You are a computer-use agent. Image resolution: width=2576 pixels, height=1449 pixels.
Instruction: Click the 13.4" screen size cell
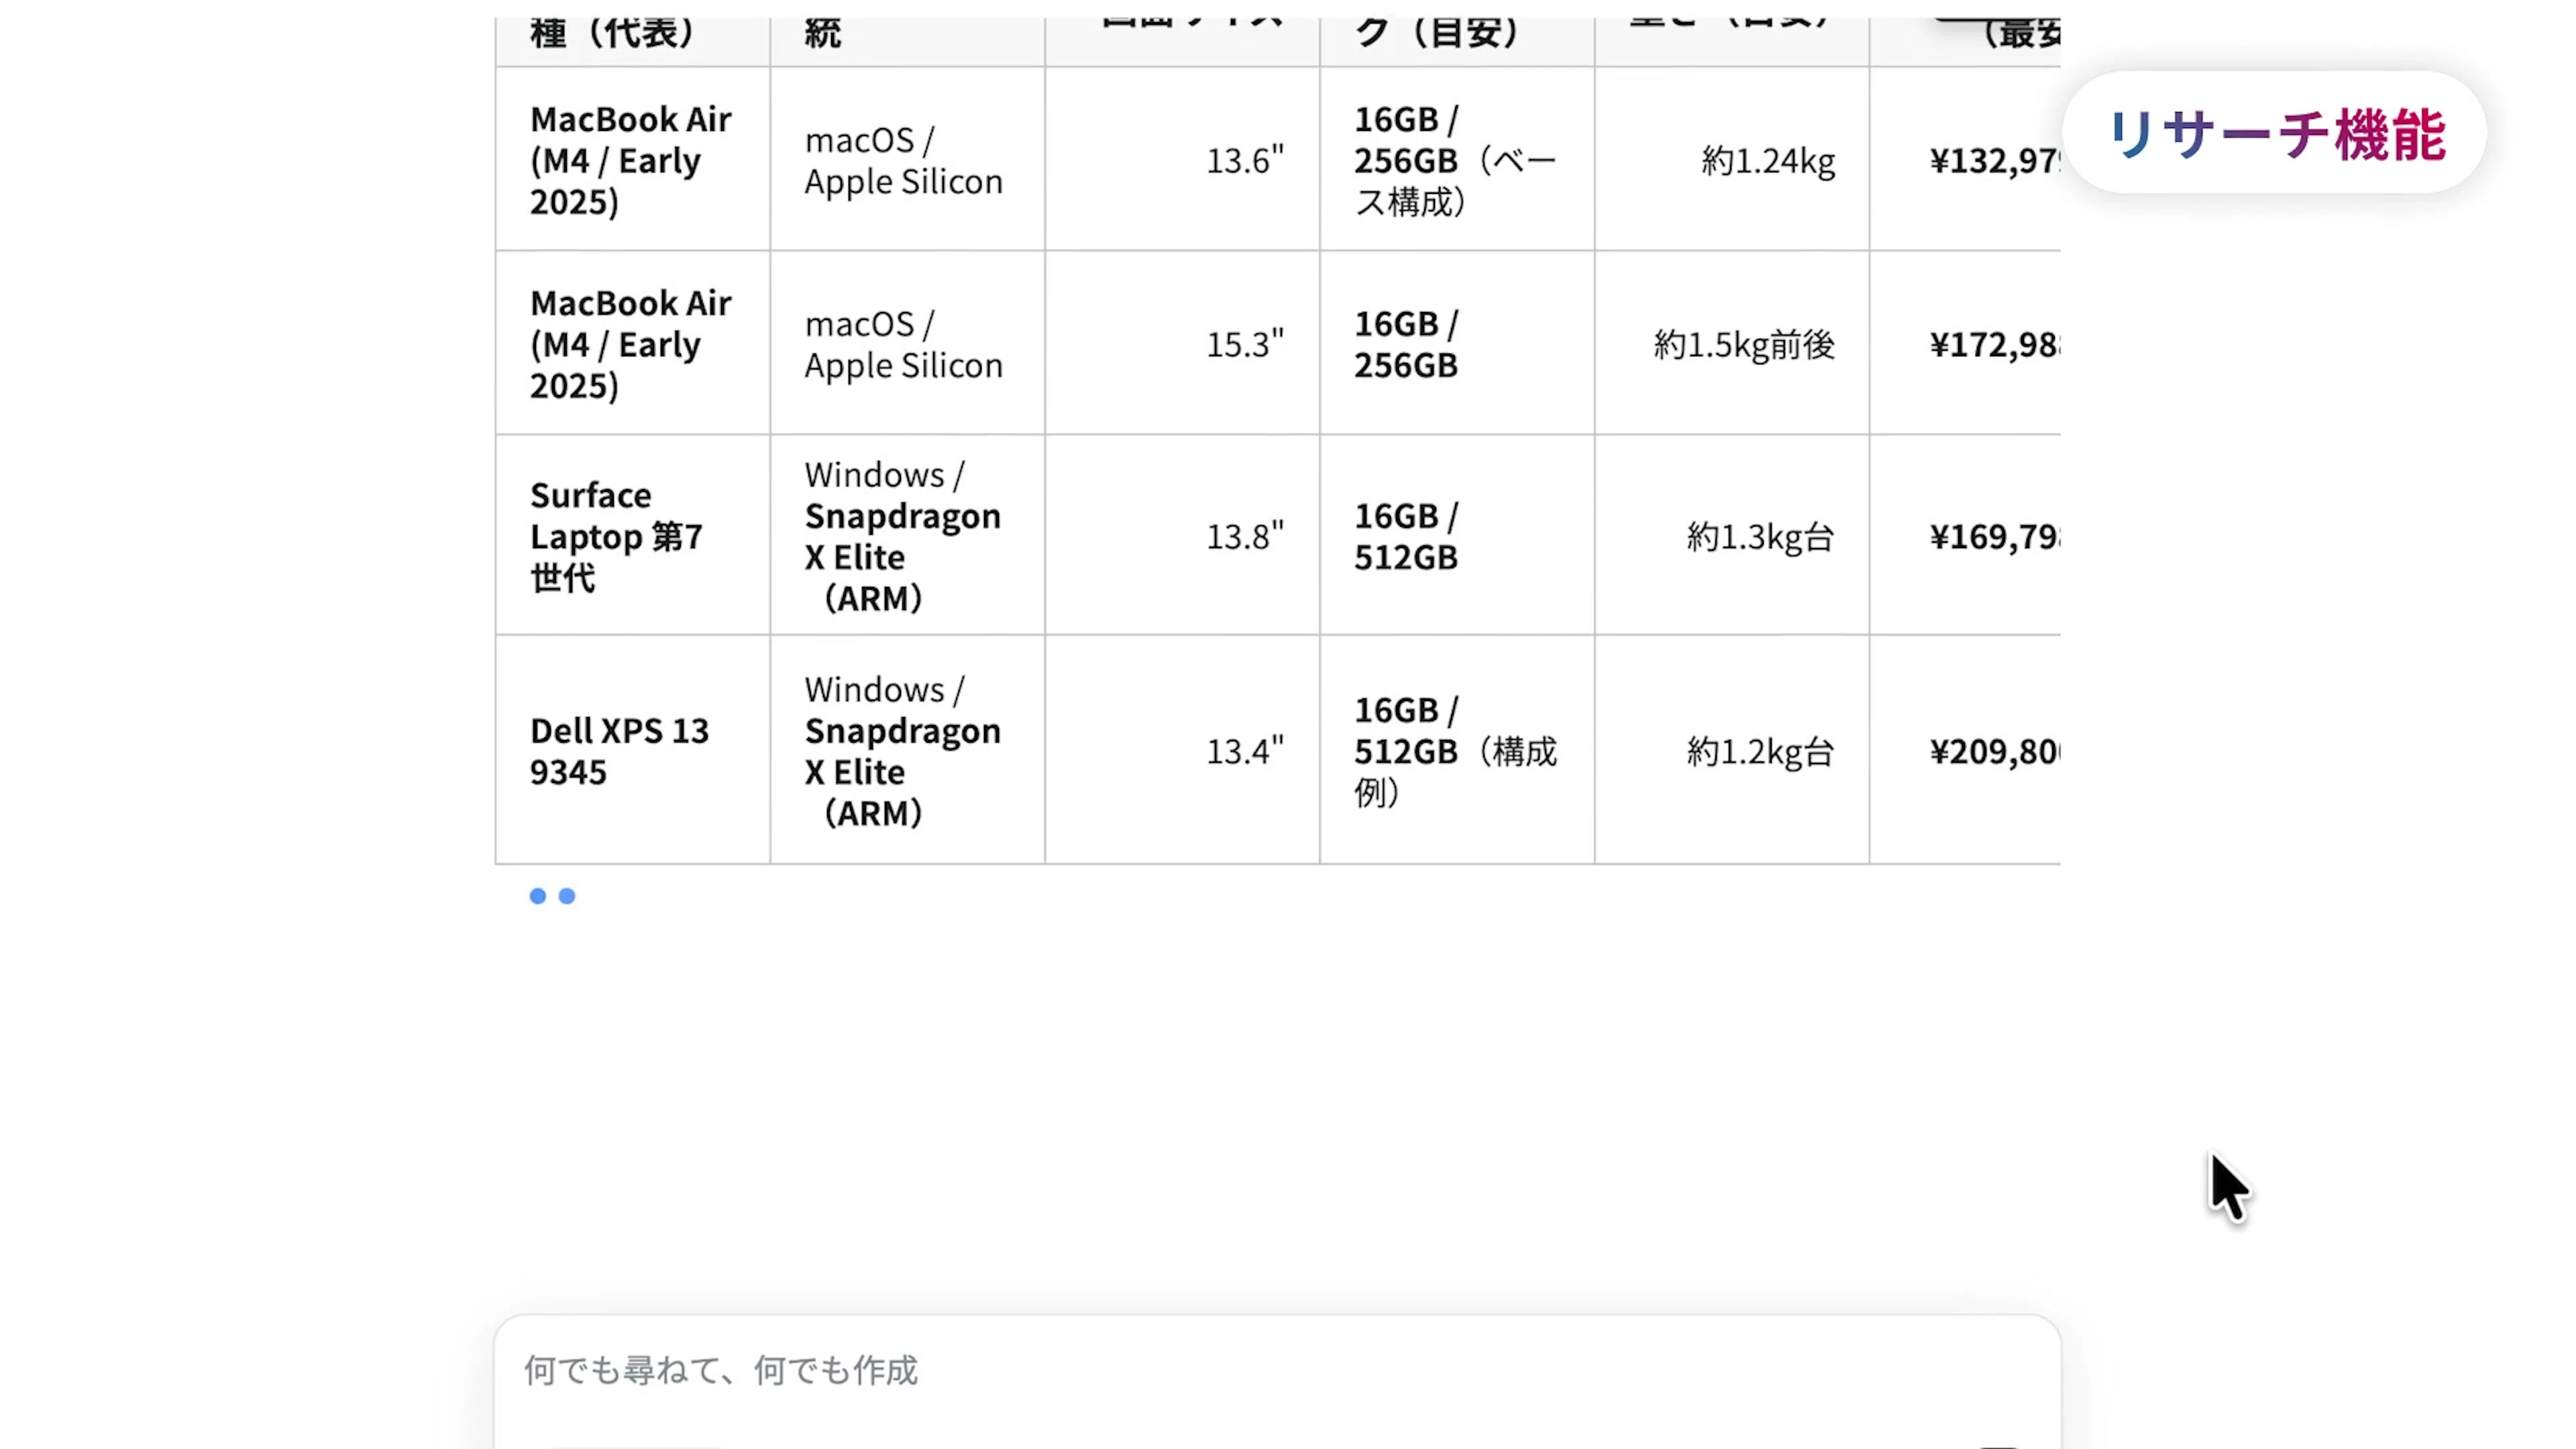tap(1244, 751)
